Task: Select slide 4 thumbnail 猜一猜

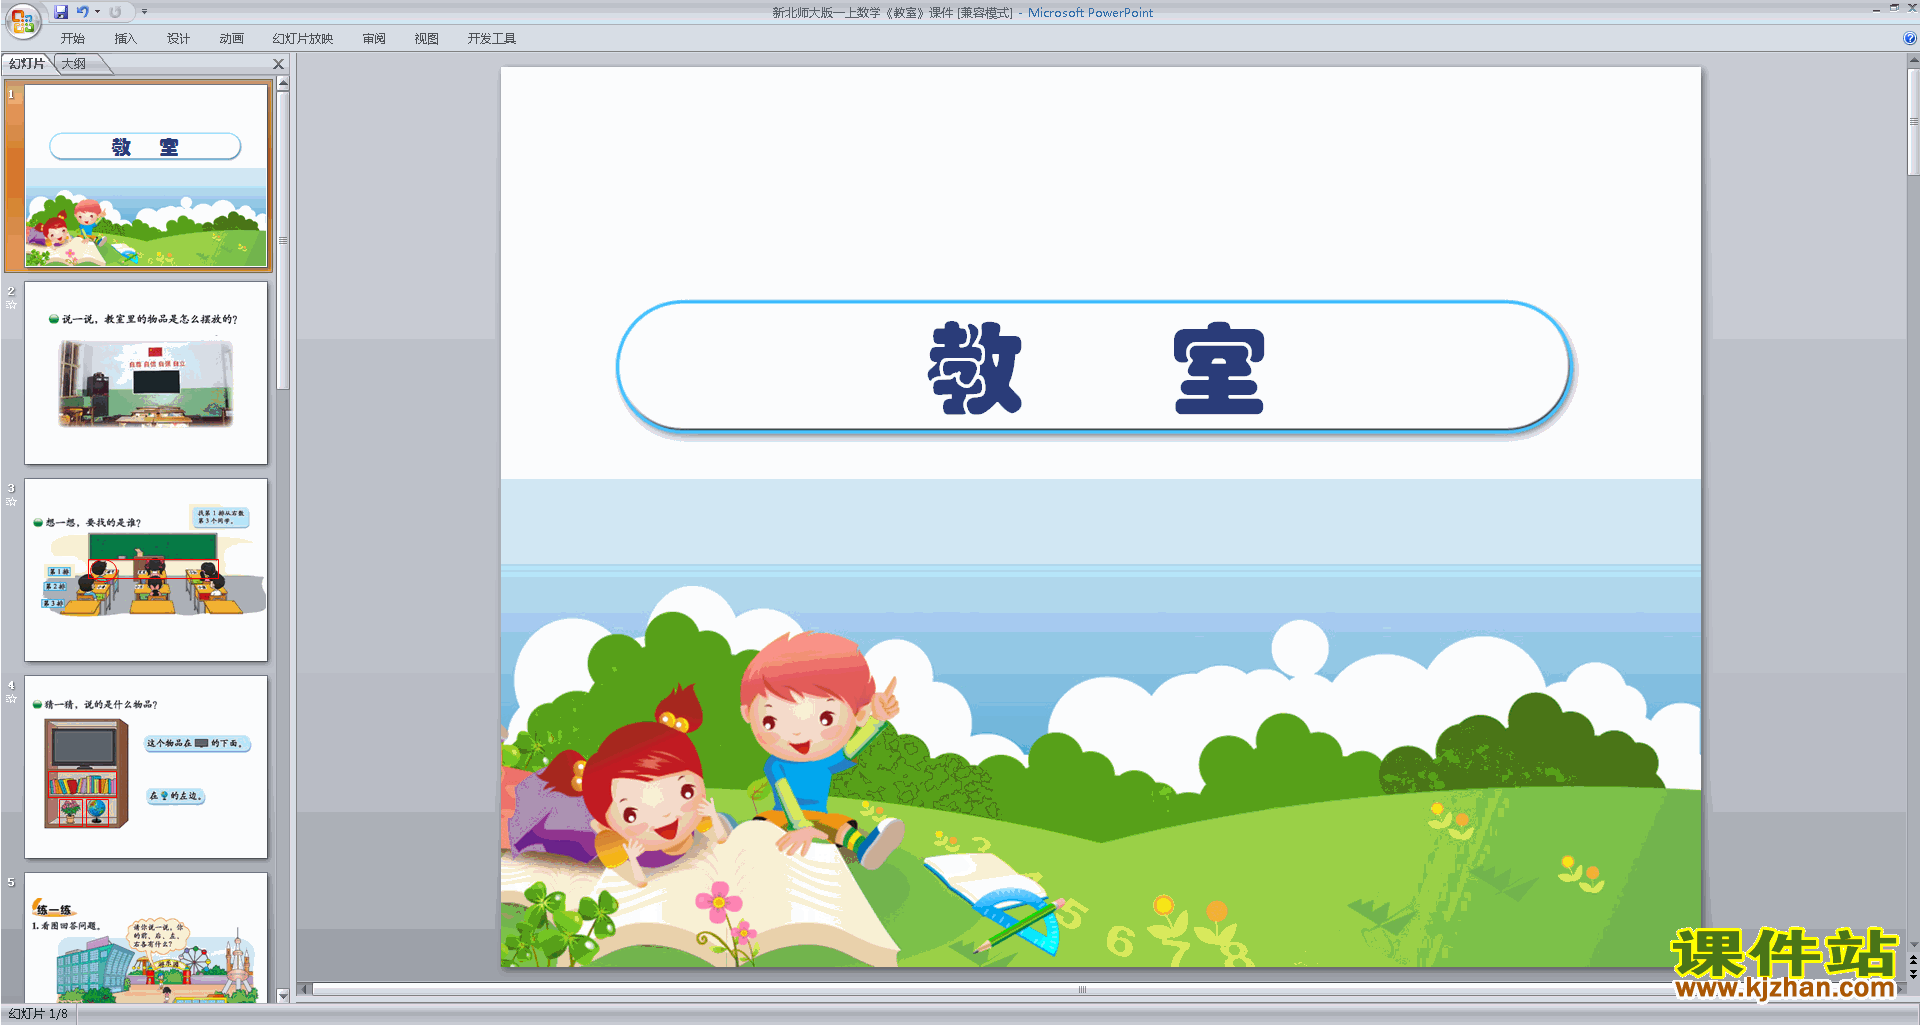Action: [146, 767]
